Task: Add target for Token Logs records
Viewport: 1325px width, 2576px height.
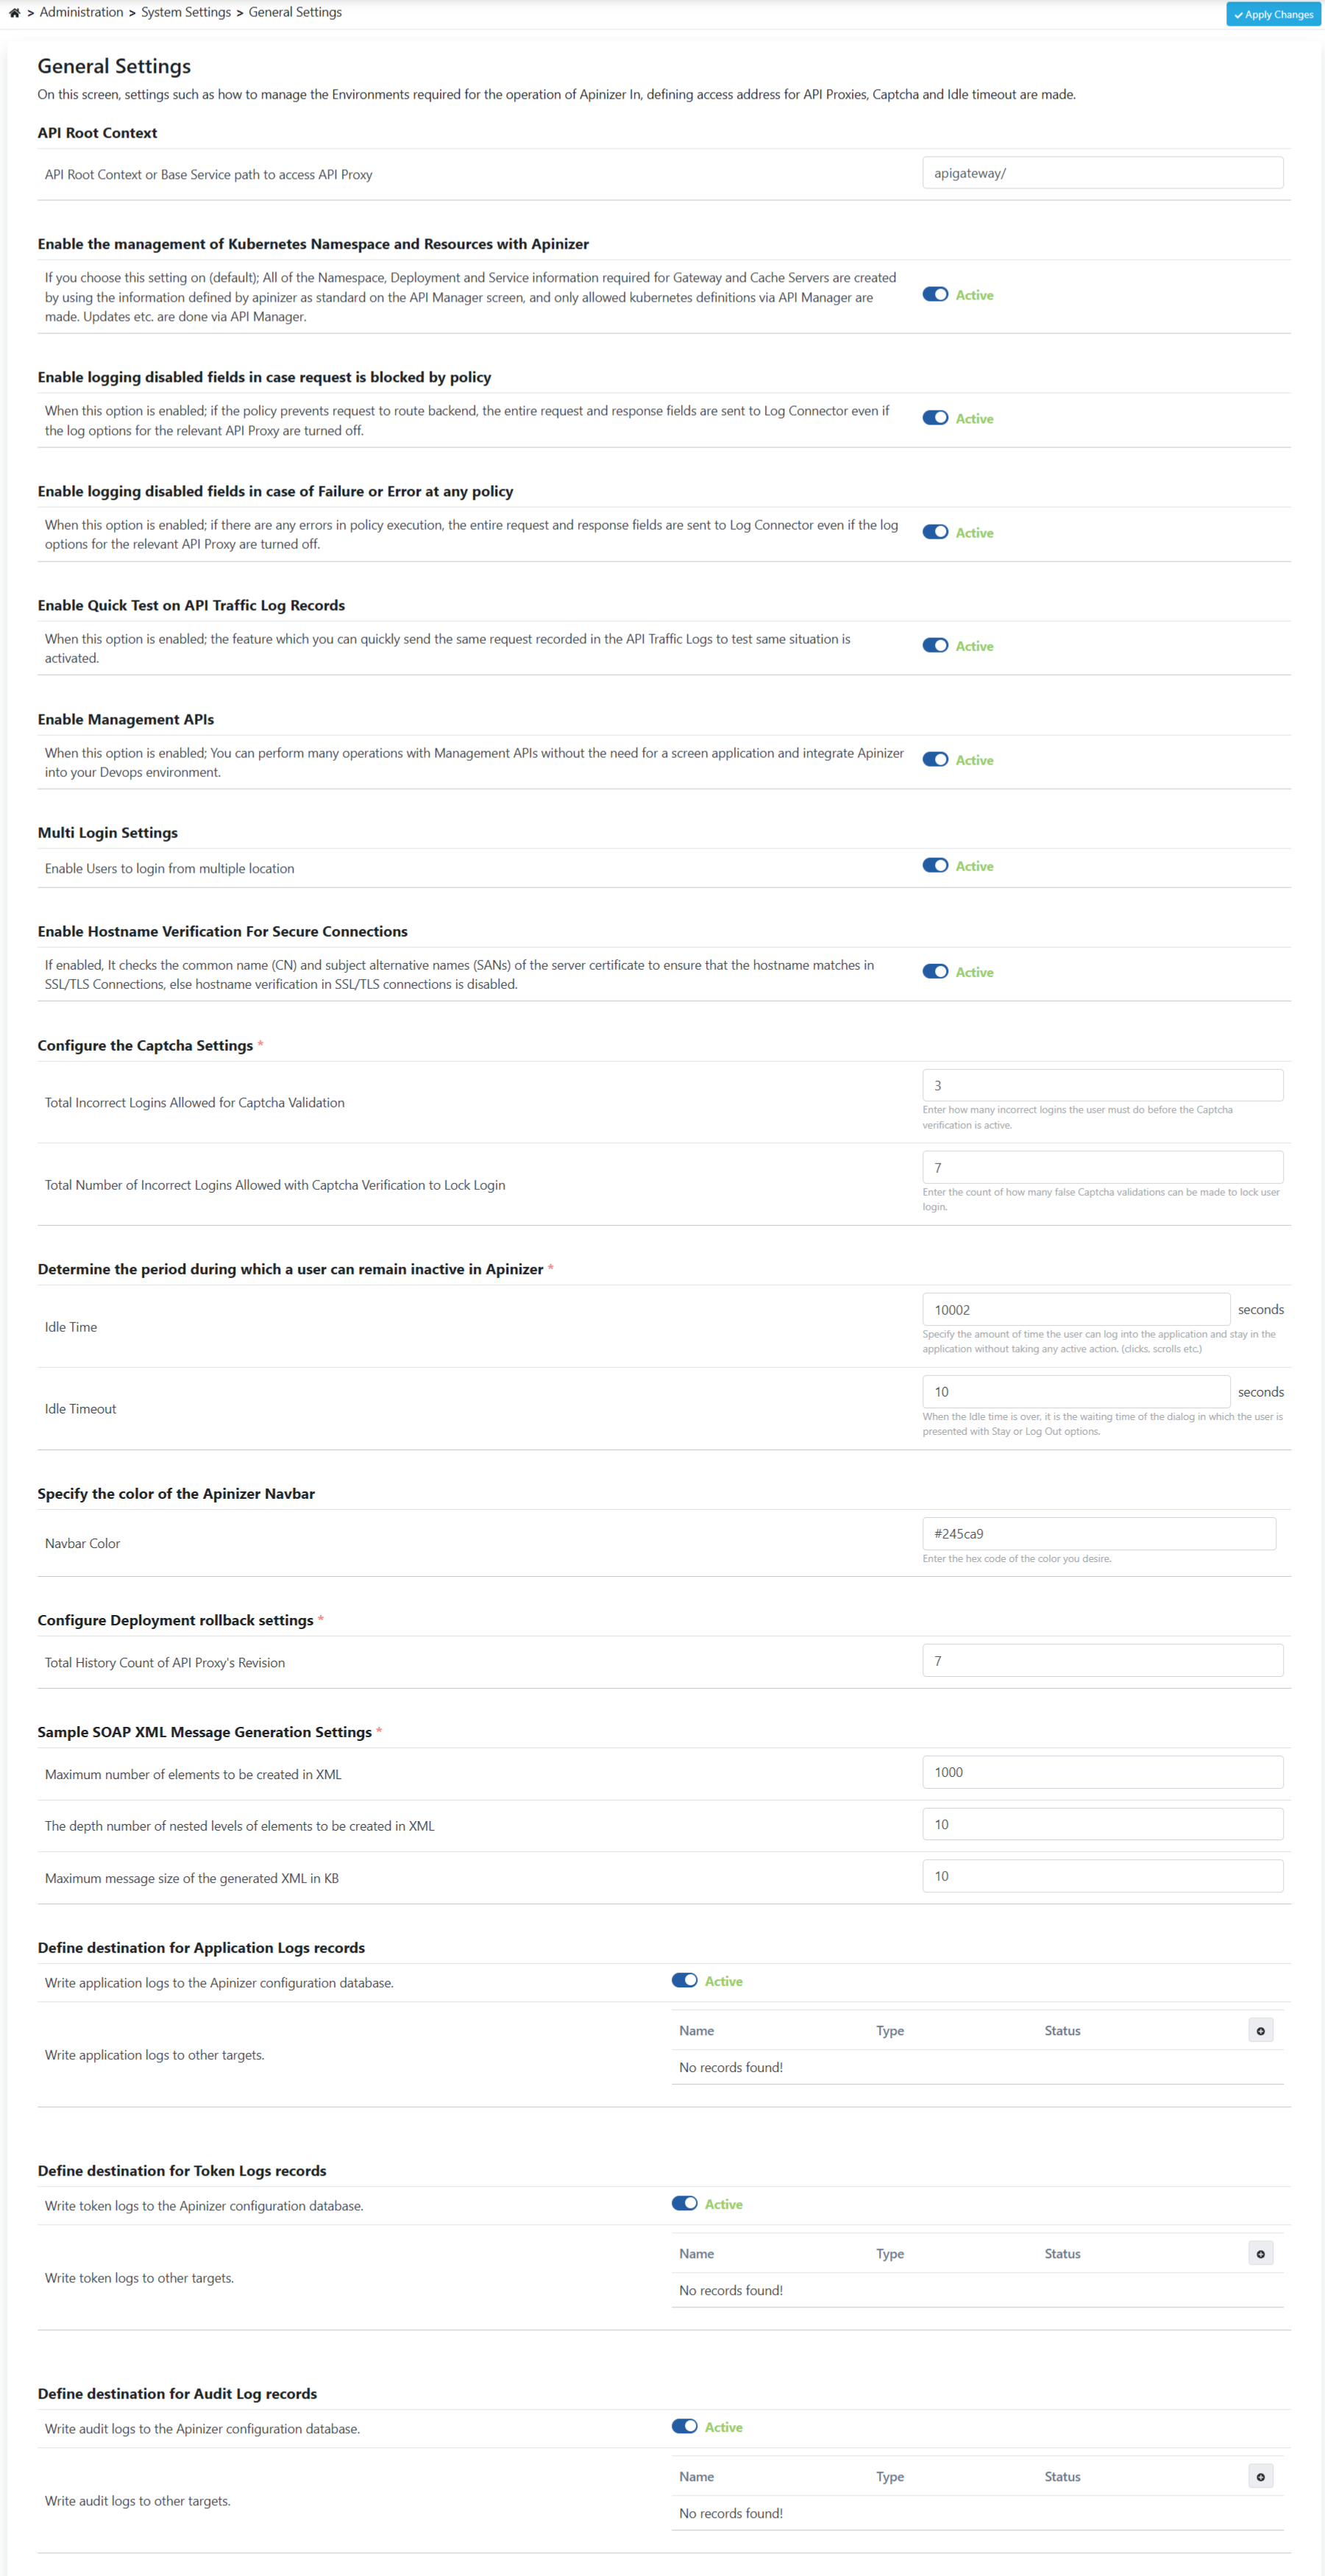Action: tap(1260, 2254)
